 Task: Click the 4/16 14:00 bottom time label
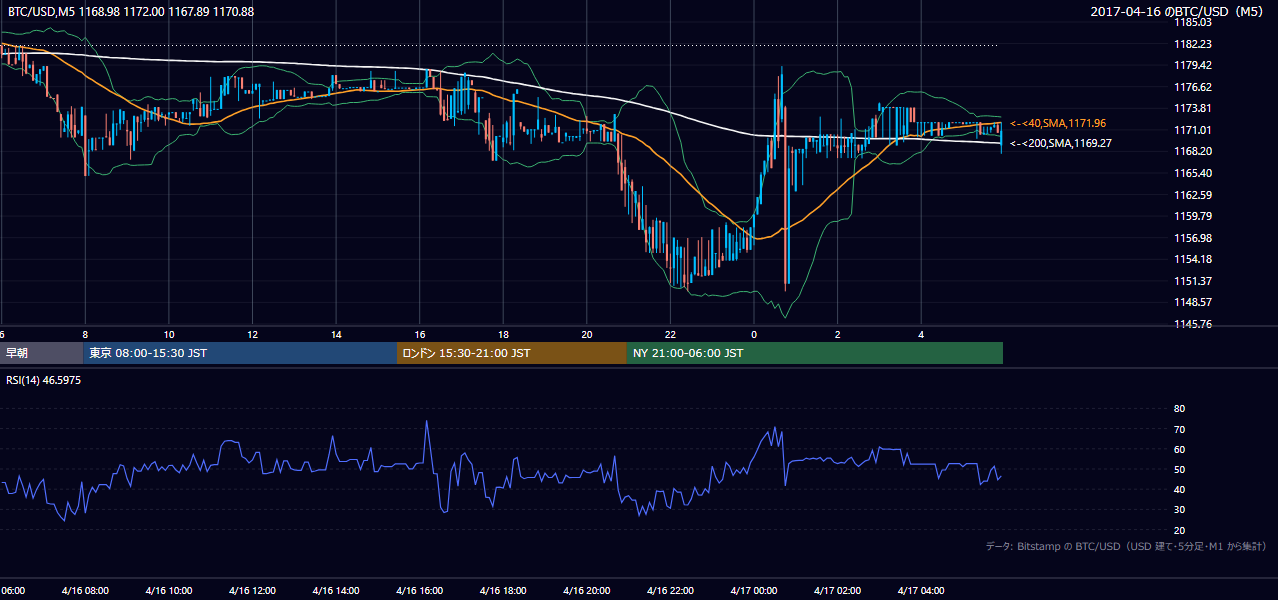[337, 590]
